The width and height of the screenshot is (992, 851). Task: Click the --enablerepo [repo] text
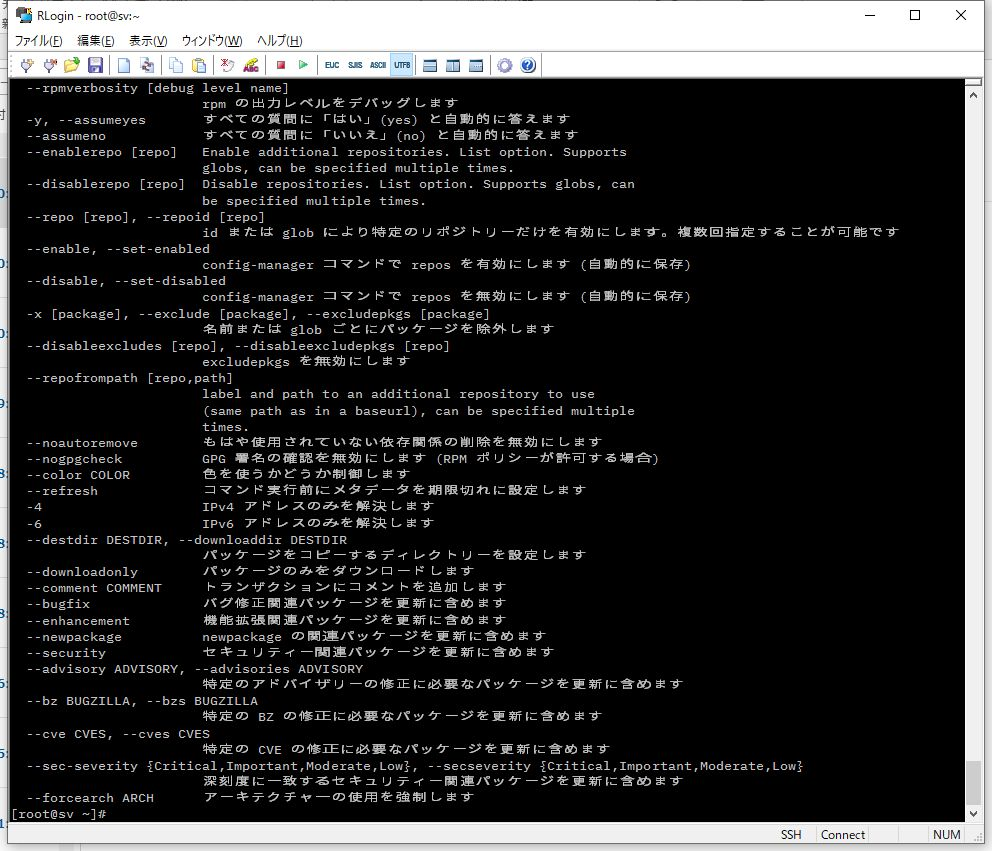point(101,152)
